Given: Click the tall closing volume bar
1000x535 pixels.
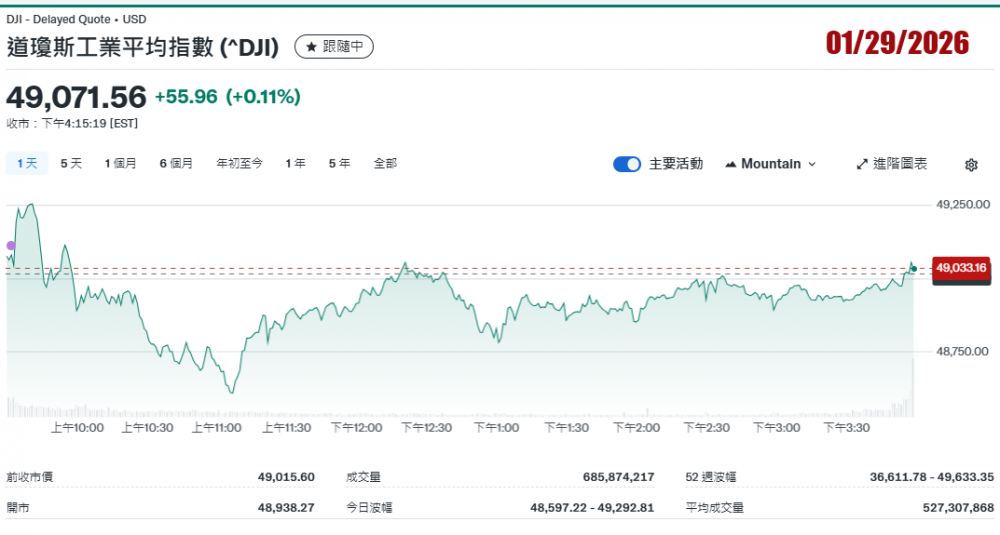Looking at the screenshot, I should tap(913, 388).
